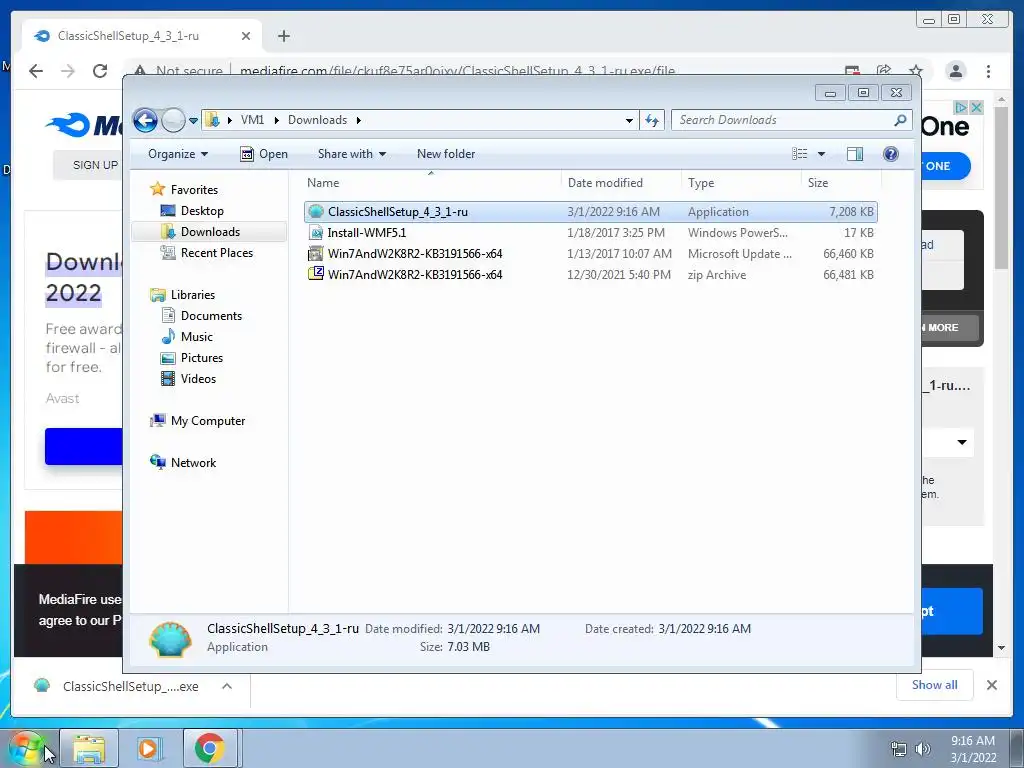Expand the arrow after VM1 breadcrumb

tap(276, 120)
